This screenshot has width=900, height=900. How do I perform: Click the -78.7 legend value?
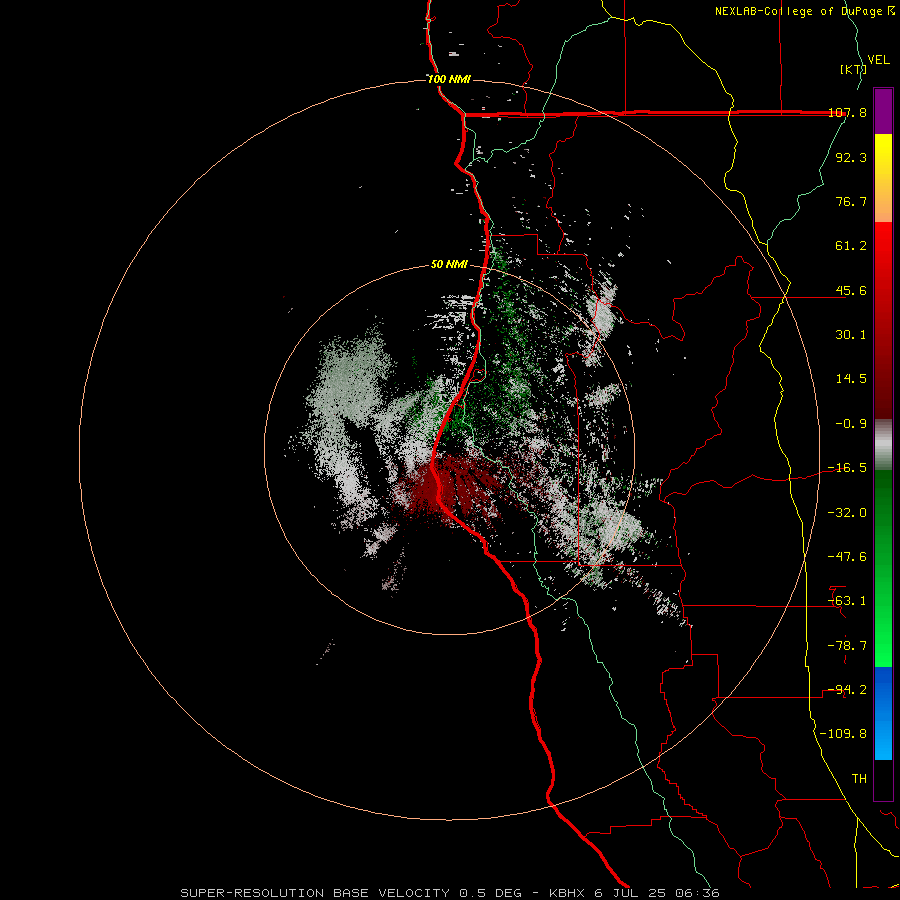(848, 646)
